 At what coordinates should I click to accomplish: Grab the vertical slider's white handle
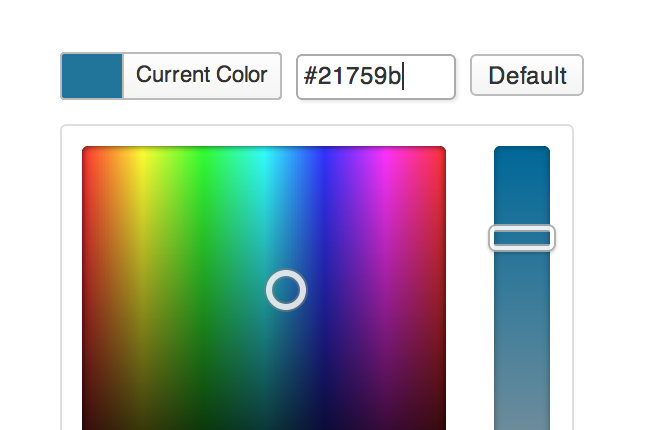coord(521,238)
